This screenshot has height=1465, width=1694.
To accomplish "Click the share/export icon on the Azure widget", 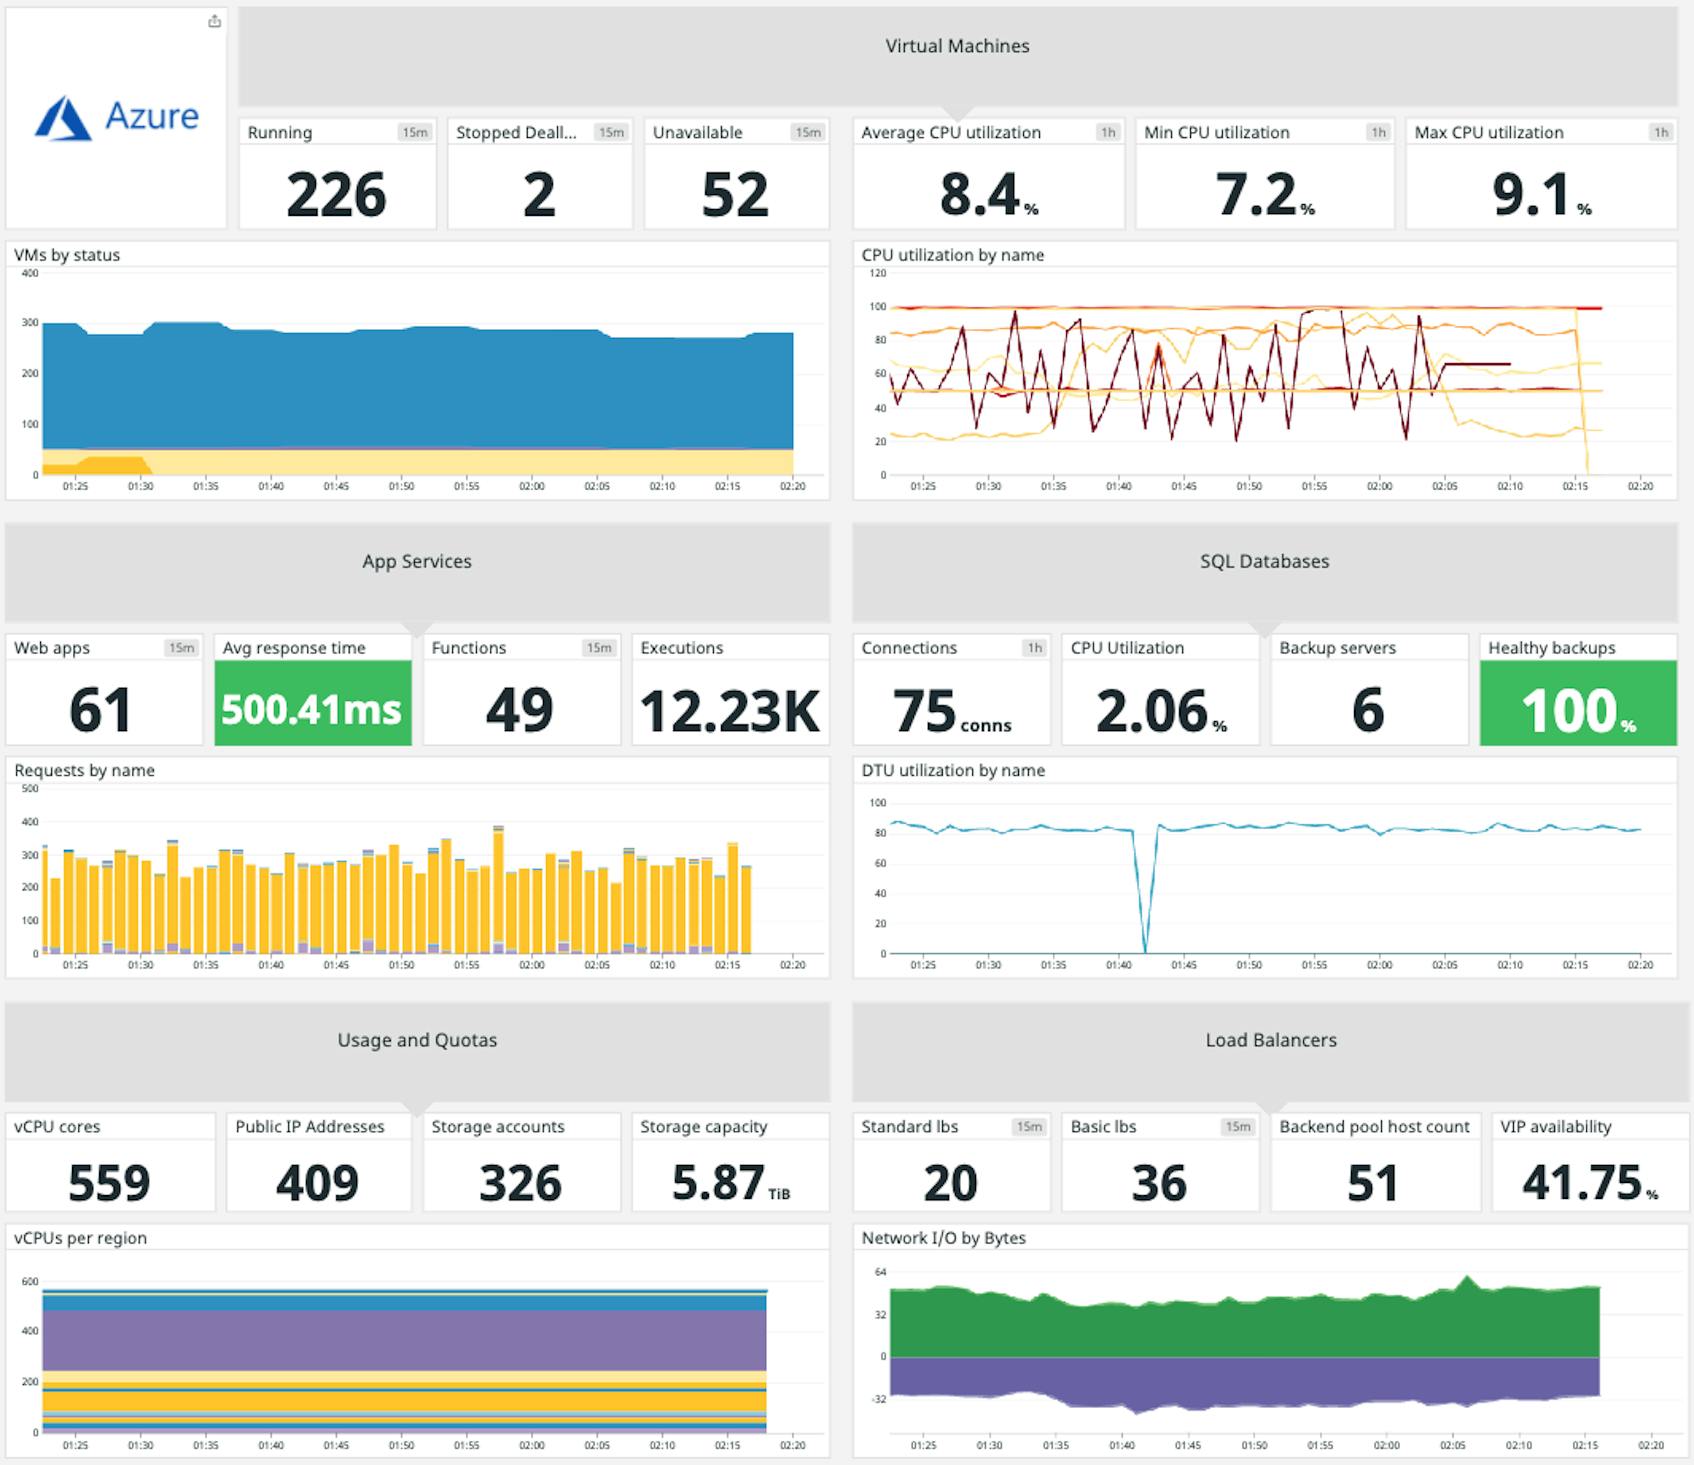I will tap(214, 20).
